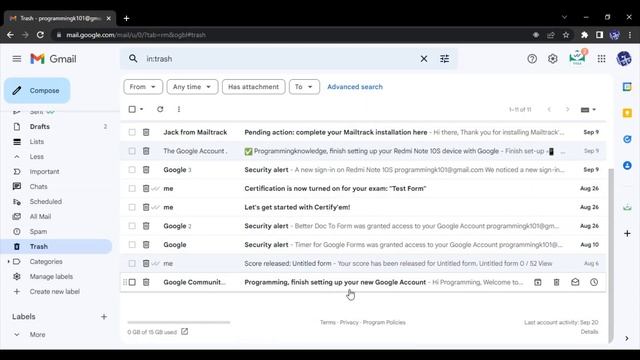The height and width of the screenshot is (360, 640).
Task: Open the select-all dropdown arrow
Action: pos(142,109)
